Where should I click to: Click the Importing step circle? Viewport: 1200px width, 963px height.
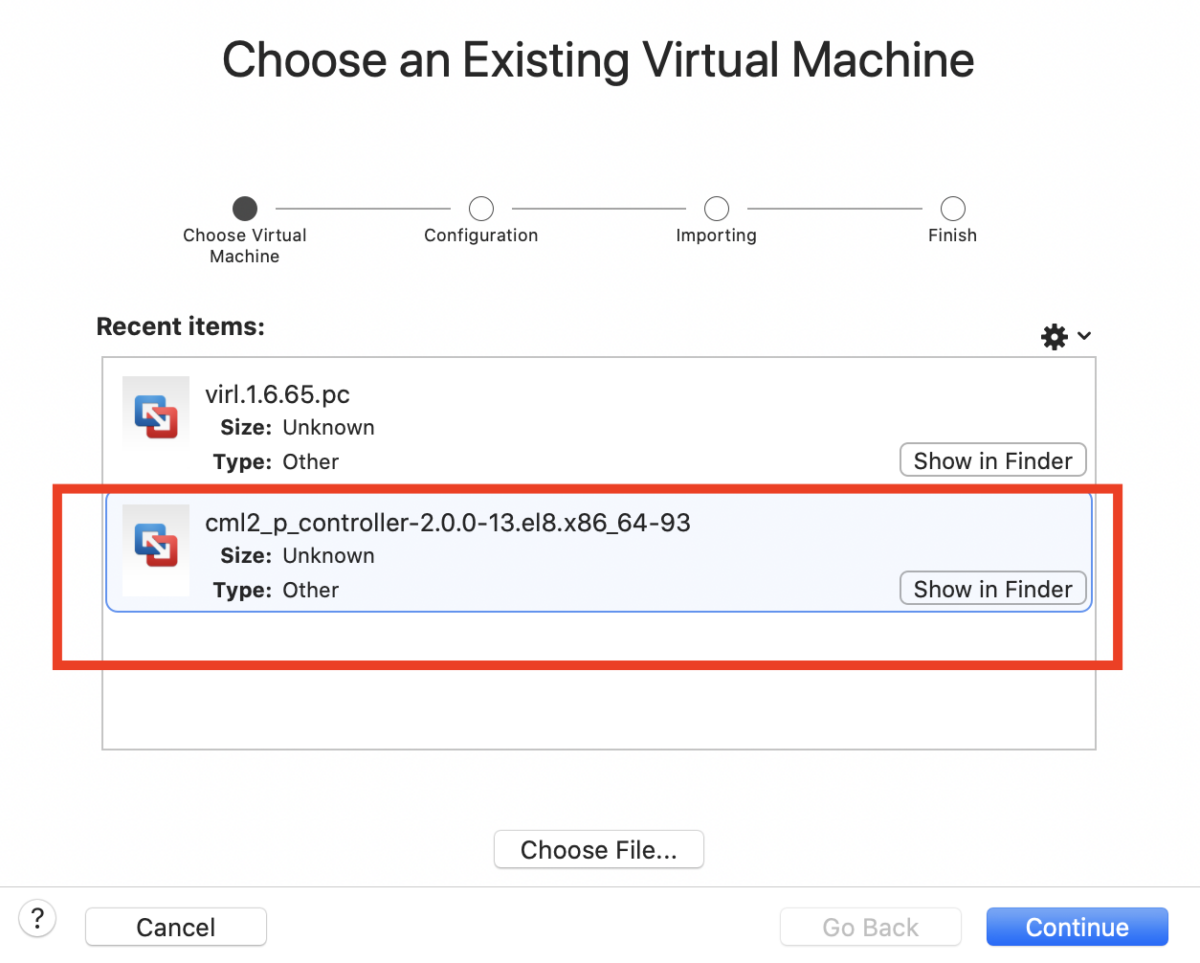coord(716,208)
